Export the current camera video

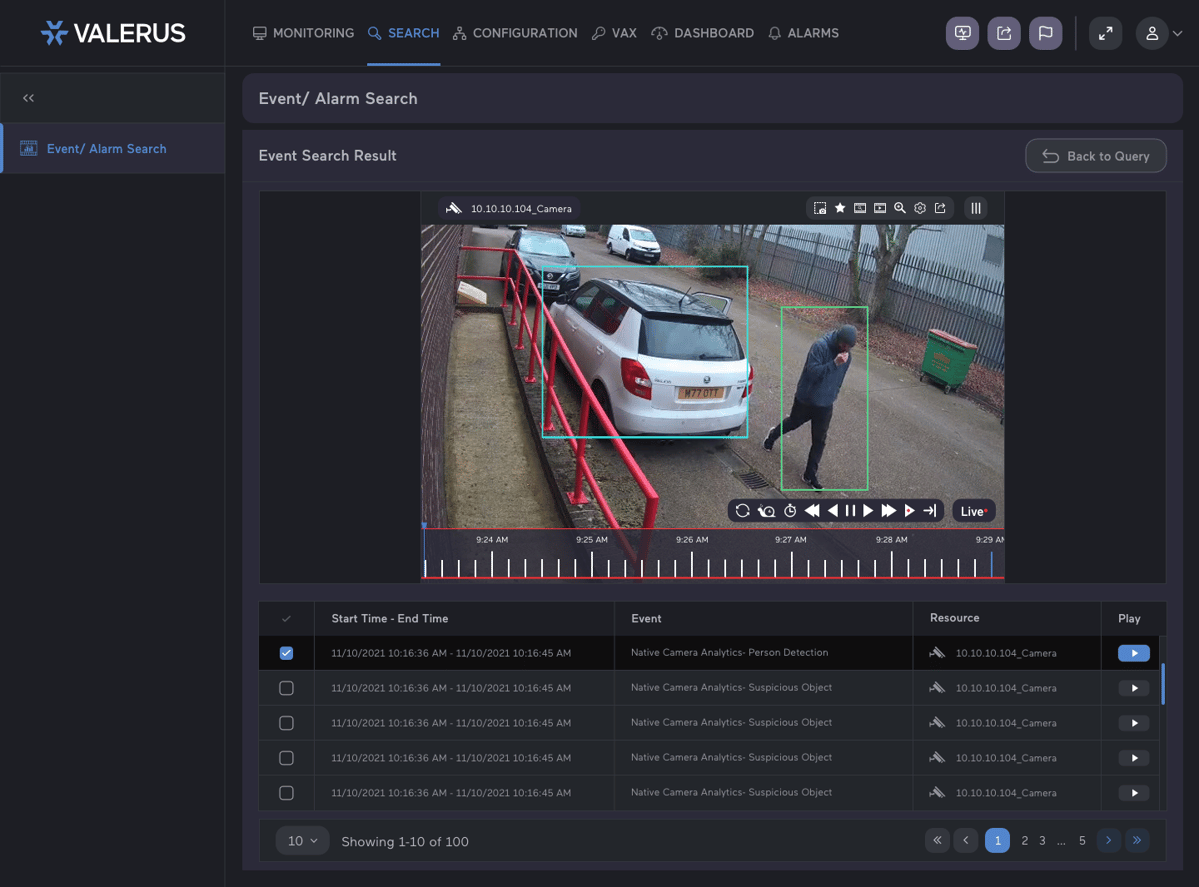940,208
